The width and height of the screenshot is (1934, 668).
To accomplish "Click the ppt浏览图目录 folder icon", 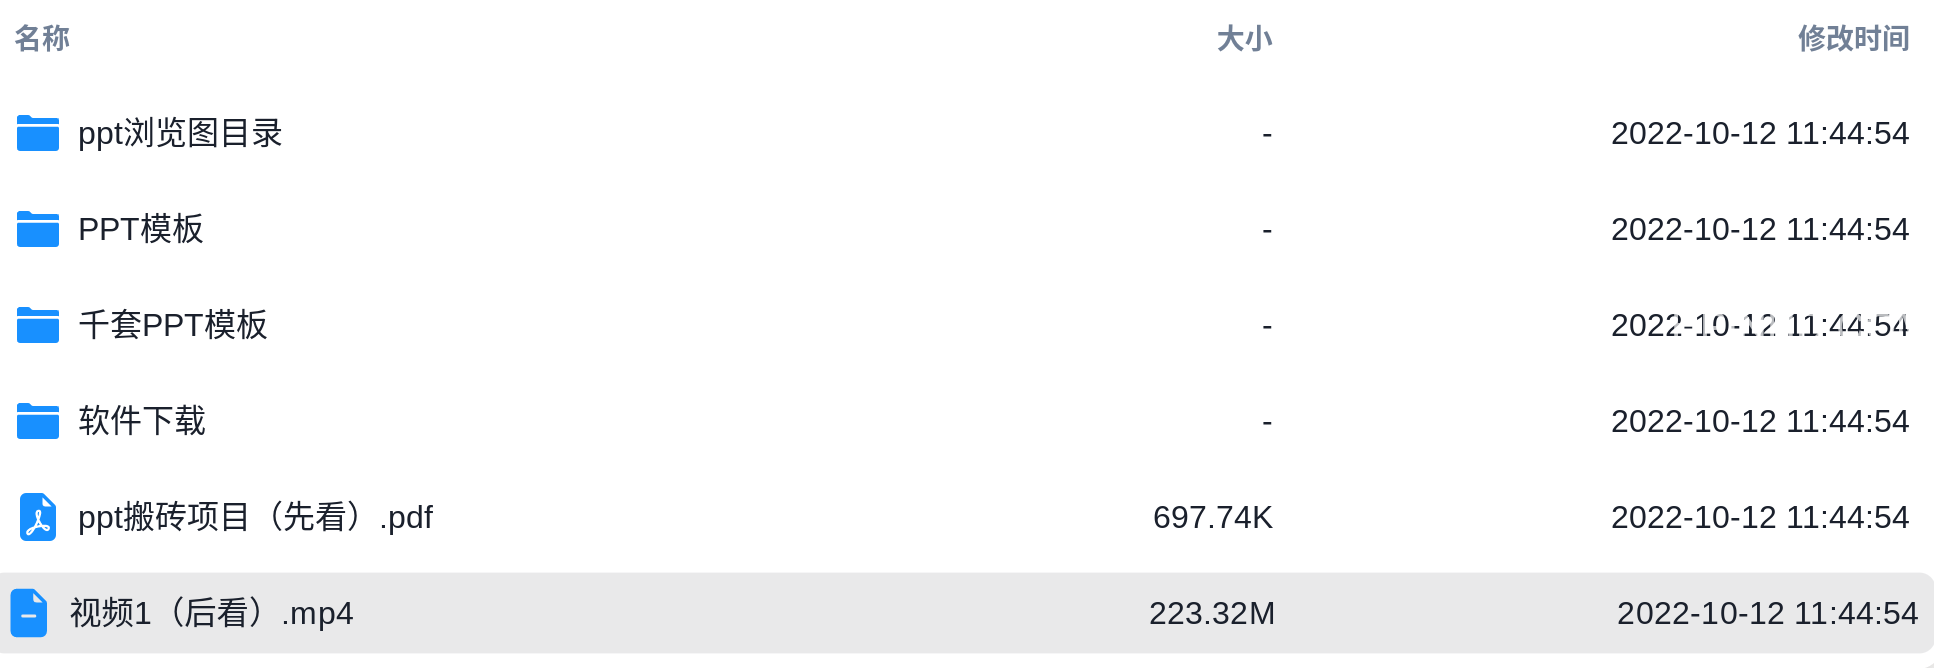I will pyautogui.click(x=38, y=133).
